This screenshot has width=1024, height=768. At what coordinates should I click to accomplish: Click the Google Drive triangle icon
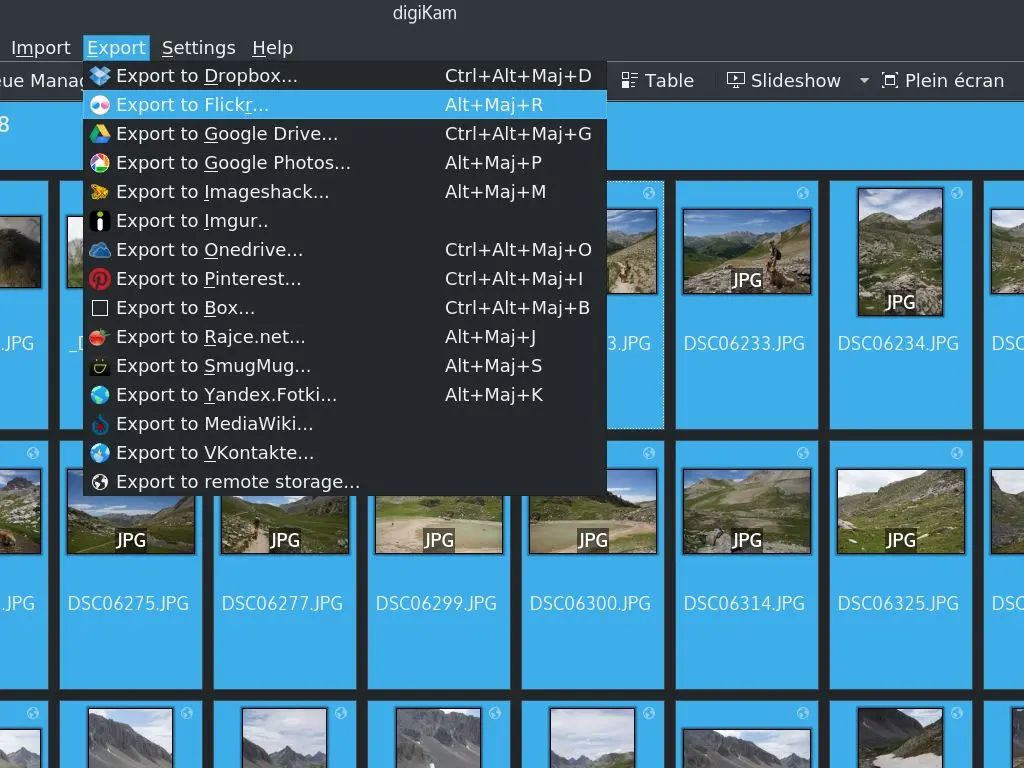[100, 133]
